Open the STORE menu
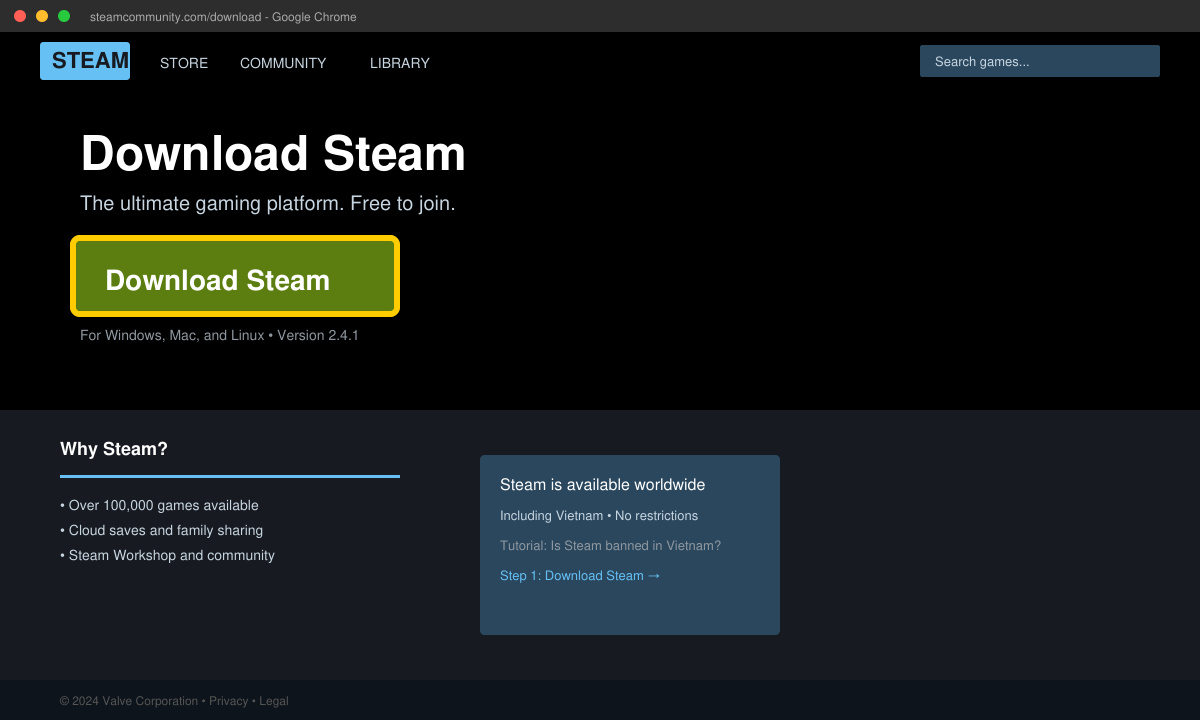1200x720 pixels. 184,63
